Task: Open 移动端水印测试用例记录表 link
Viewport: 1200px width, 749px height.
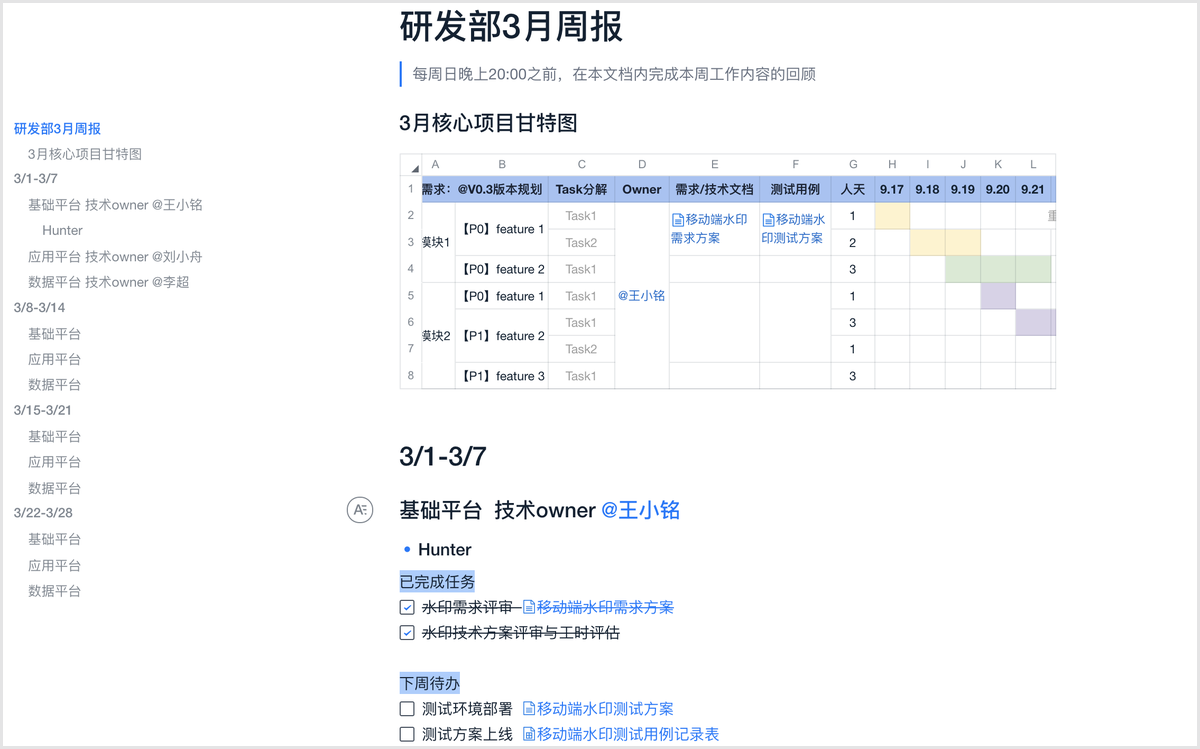Action: pyautogui.click(x=621, y=734)
